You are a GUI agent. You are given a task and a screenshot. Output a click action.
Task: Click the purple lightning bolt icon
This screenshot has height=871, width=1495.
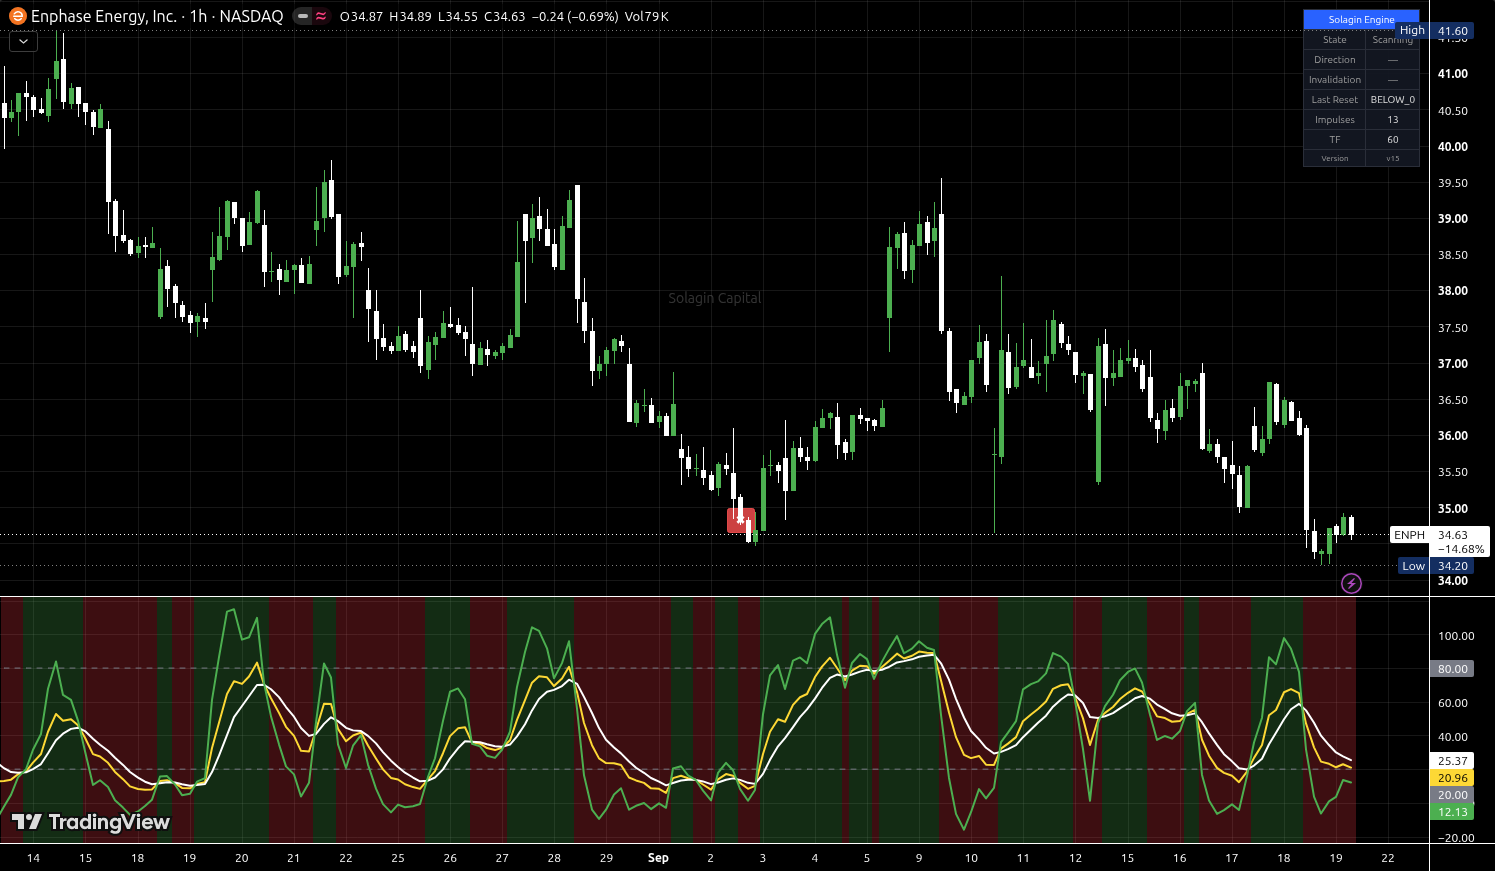click(1351, 583)
